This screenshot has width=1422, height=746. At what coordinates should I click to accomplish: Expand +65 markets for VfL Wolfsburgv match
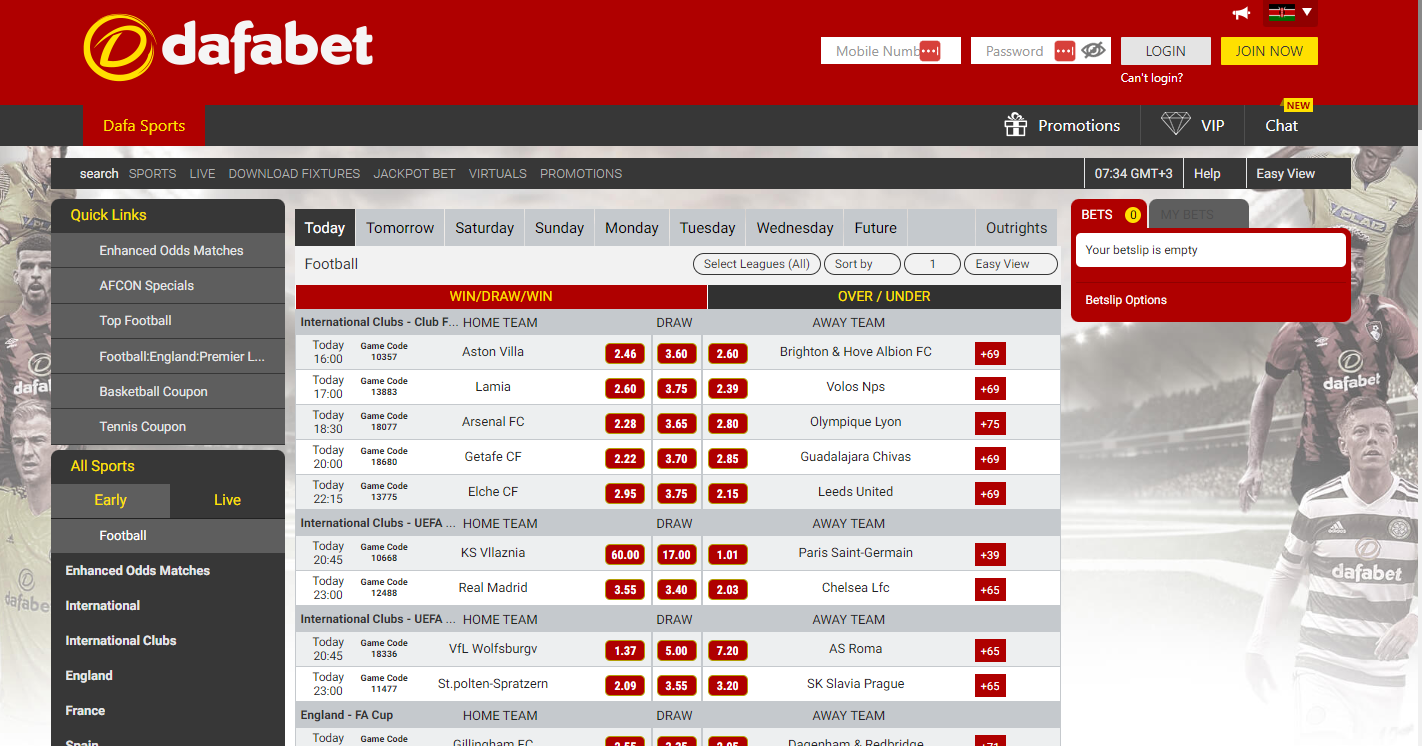click(990, 651)
